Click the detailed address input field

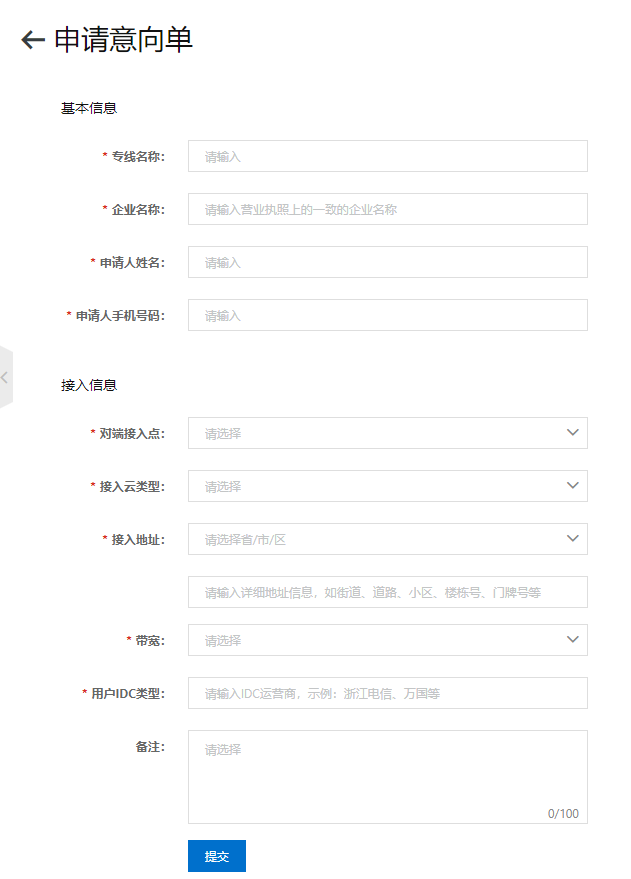pyautogui.click(x=388, y=592)
